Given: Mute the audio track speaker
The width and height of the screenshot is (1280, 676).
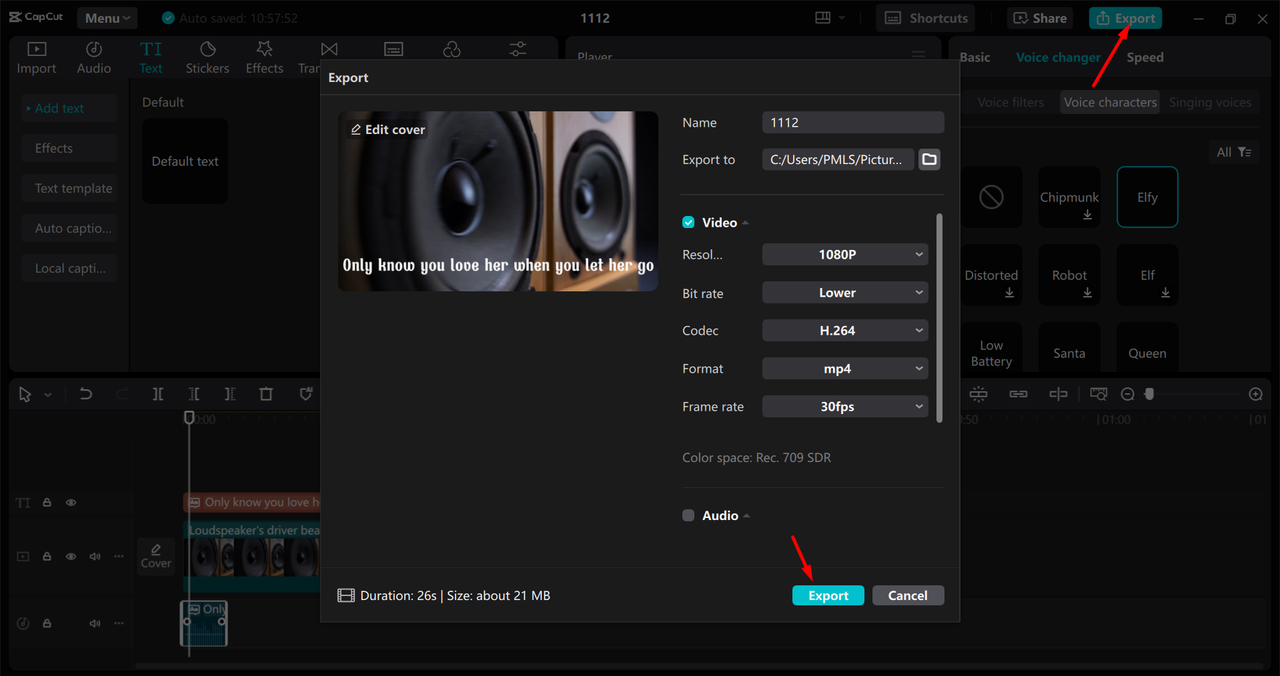Looking at the screenshot, I should tap(95, 623).
